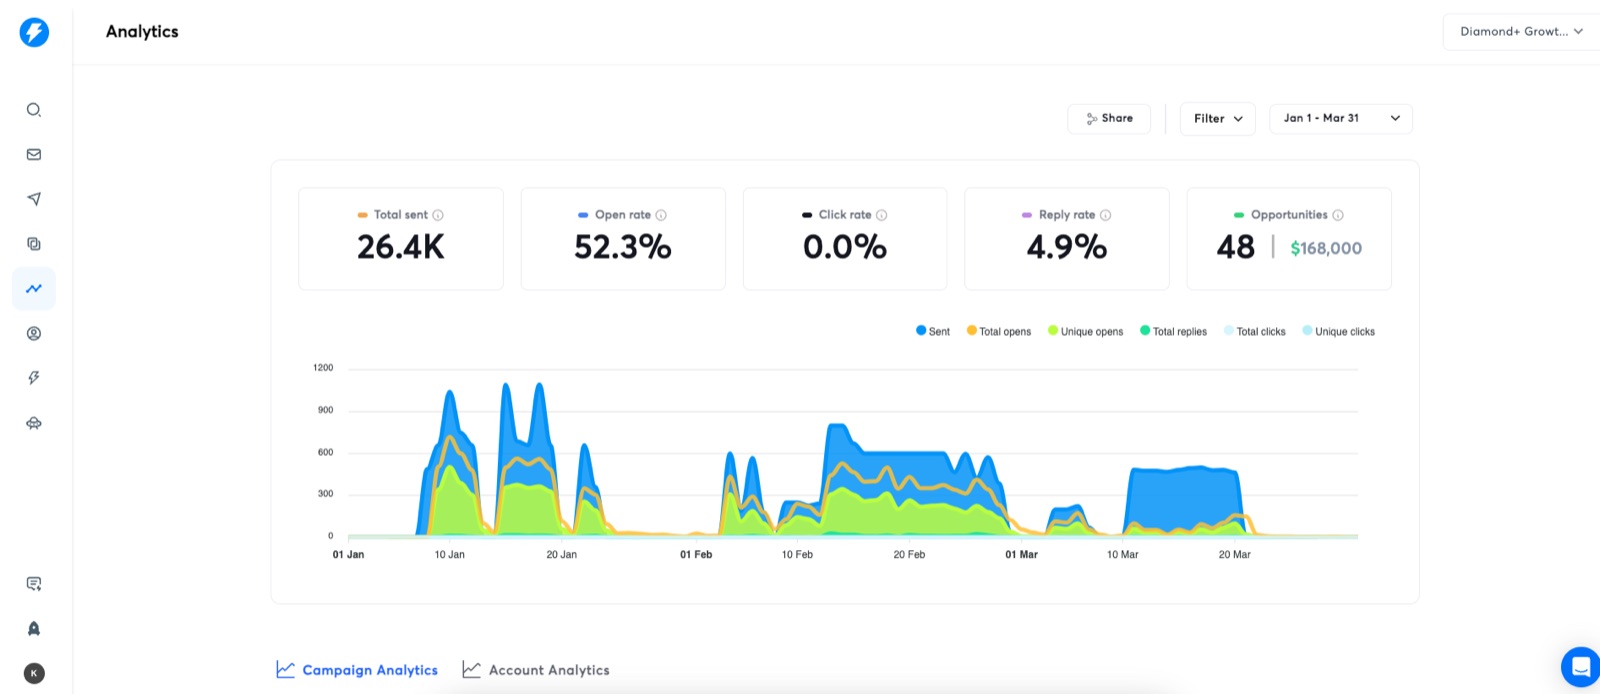
Task: Switch to Campaign Analytics tab
Action: click(x=357, y=670)
